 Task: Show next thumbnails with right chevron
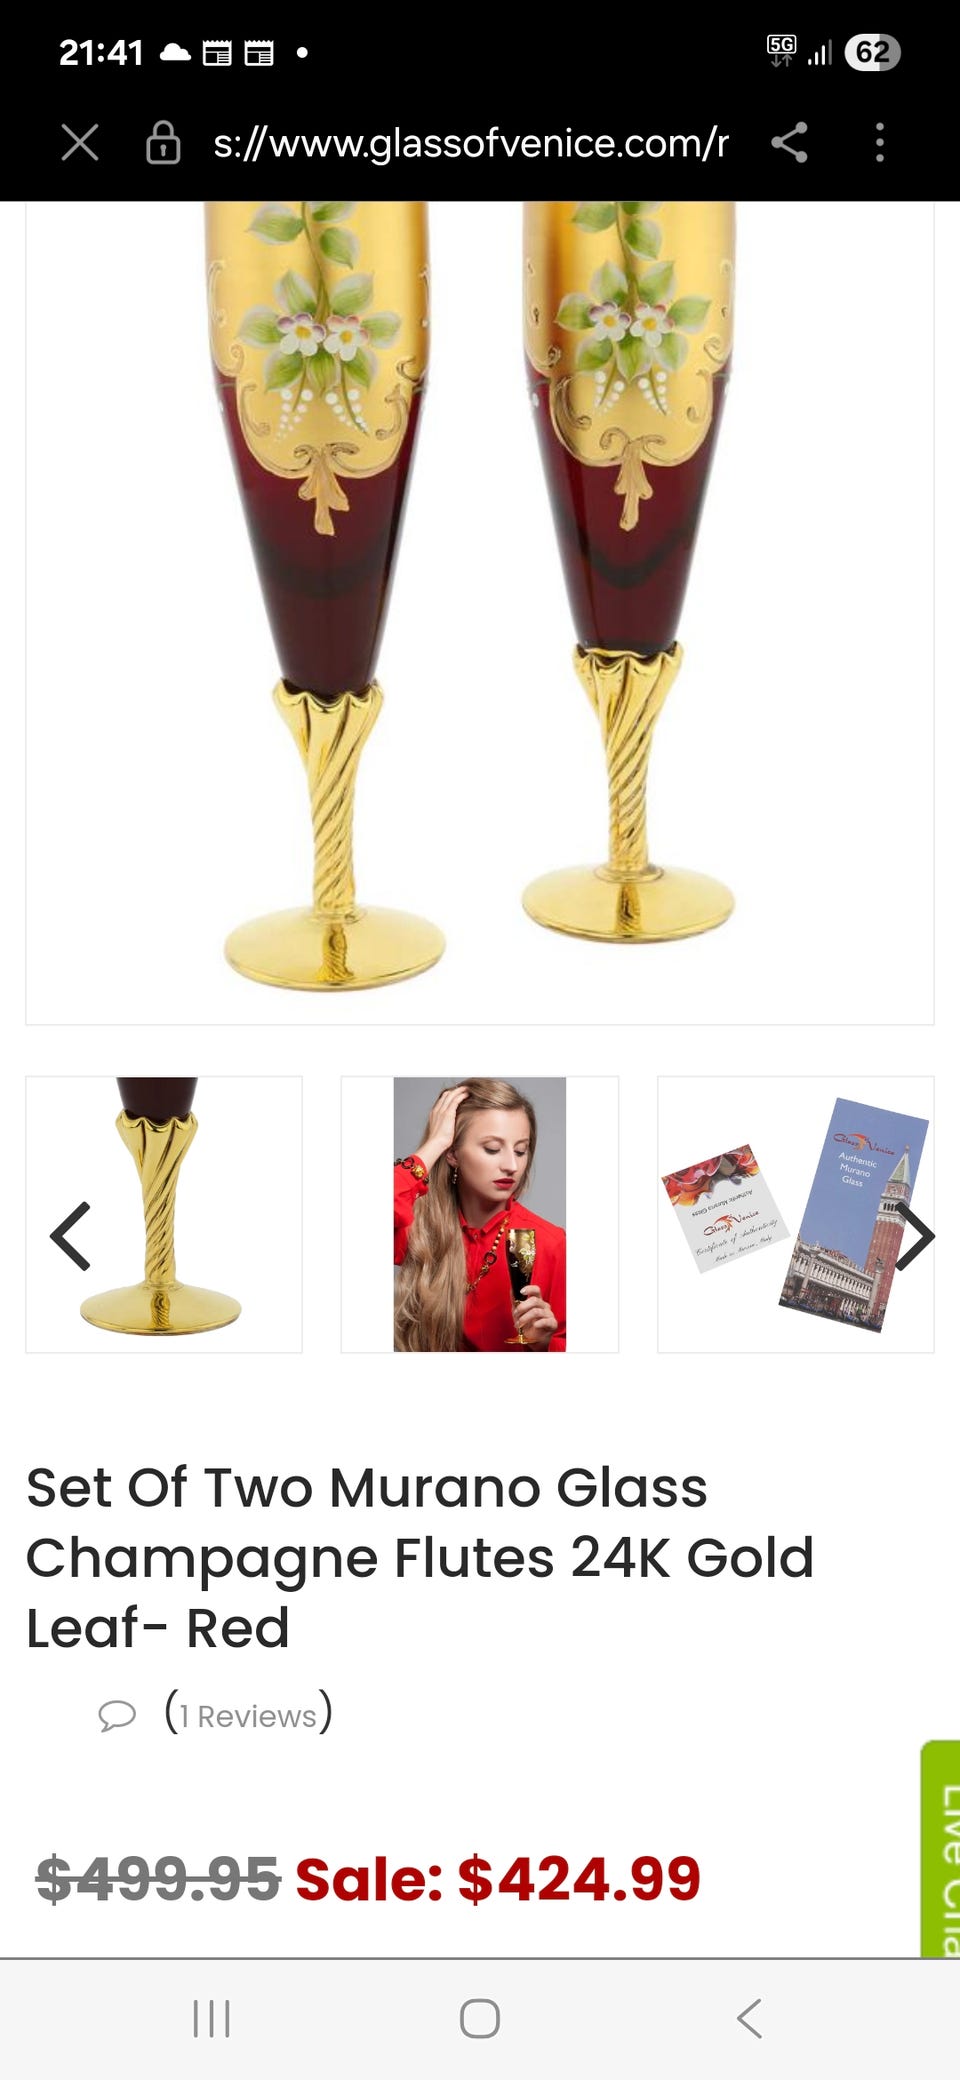pyautogui.click(x=914, y=1236)
